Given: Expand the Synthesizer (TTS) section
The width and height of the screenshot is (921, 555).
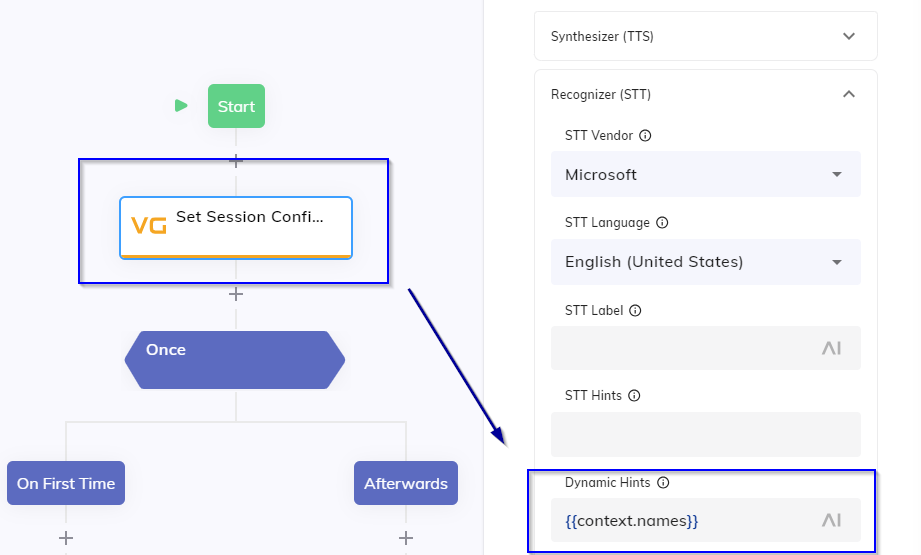Looking at the screenshot, I should coord(849,36).
